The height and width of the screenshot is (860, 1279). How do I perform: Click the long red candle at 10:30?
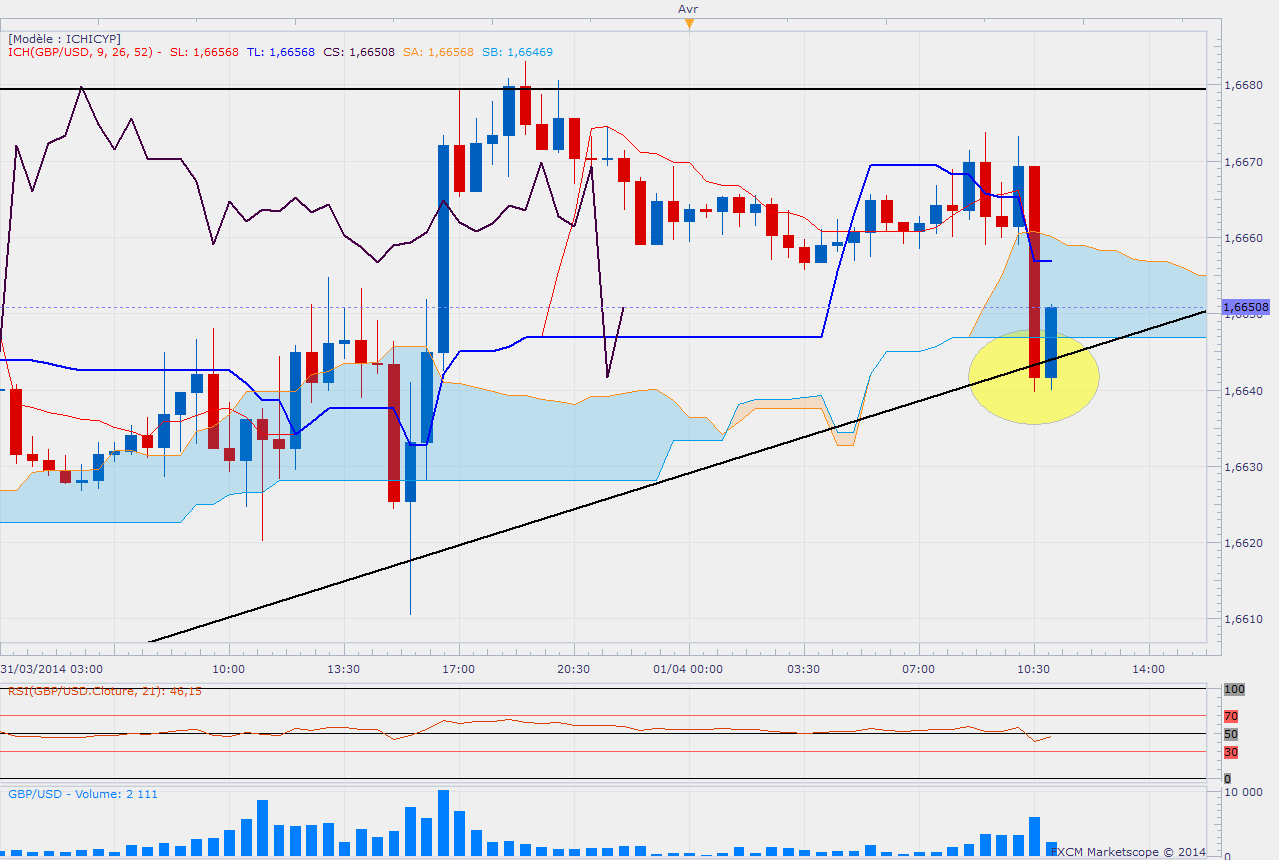pos(1034,271)
